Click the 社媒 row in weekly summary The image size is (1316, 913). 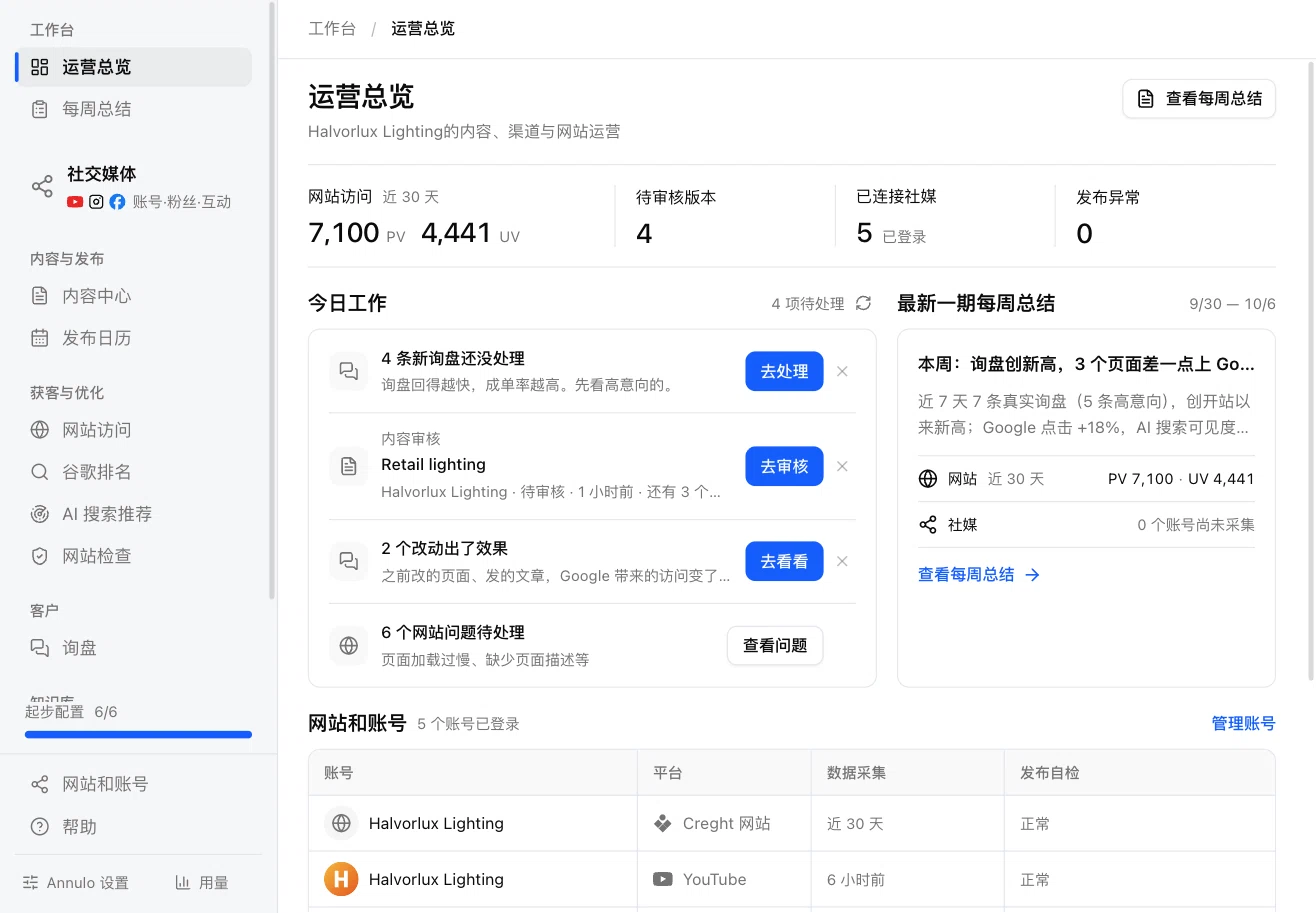[1086, 524]
